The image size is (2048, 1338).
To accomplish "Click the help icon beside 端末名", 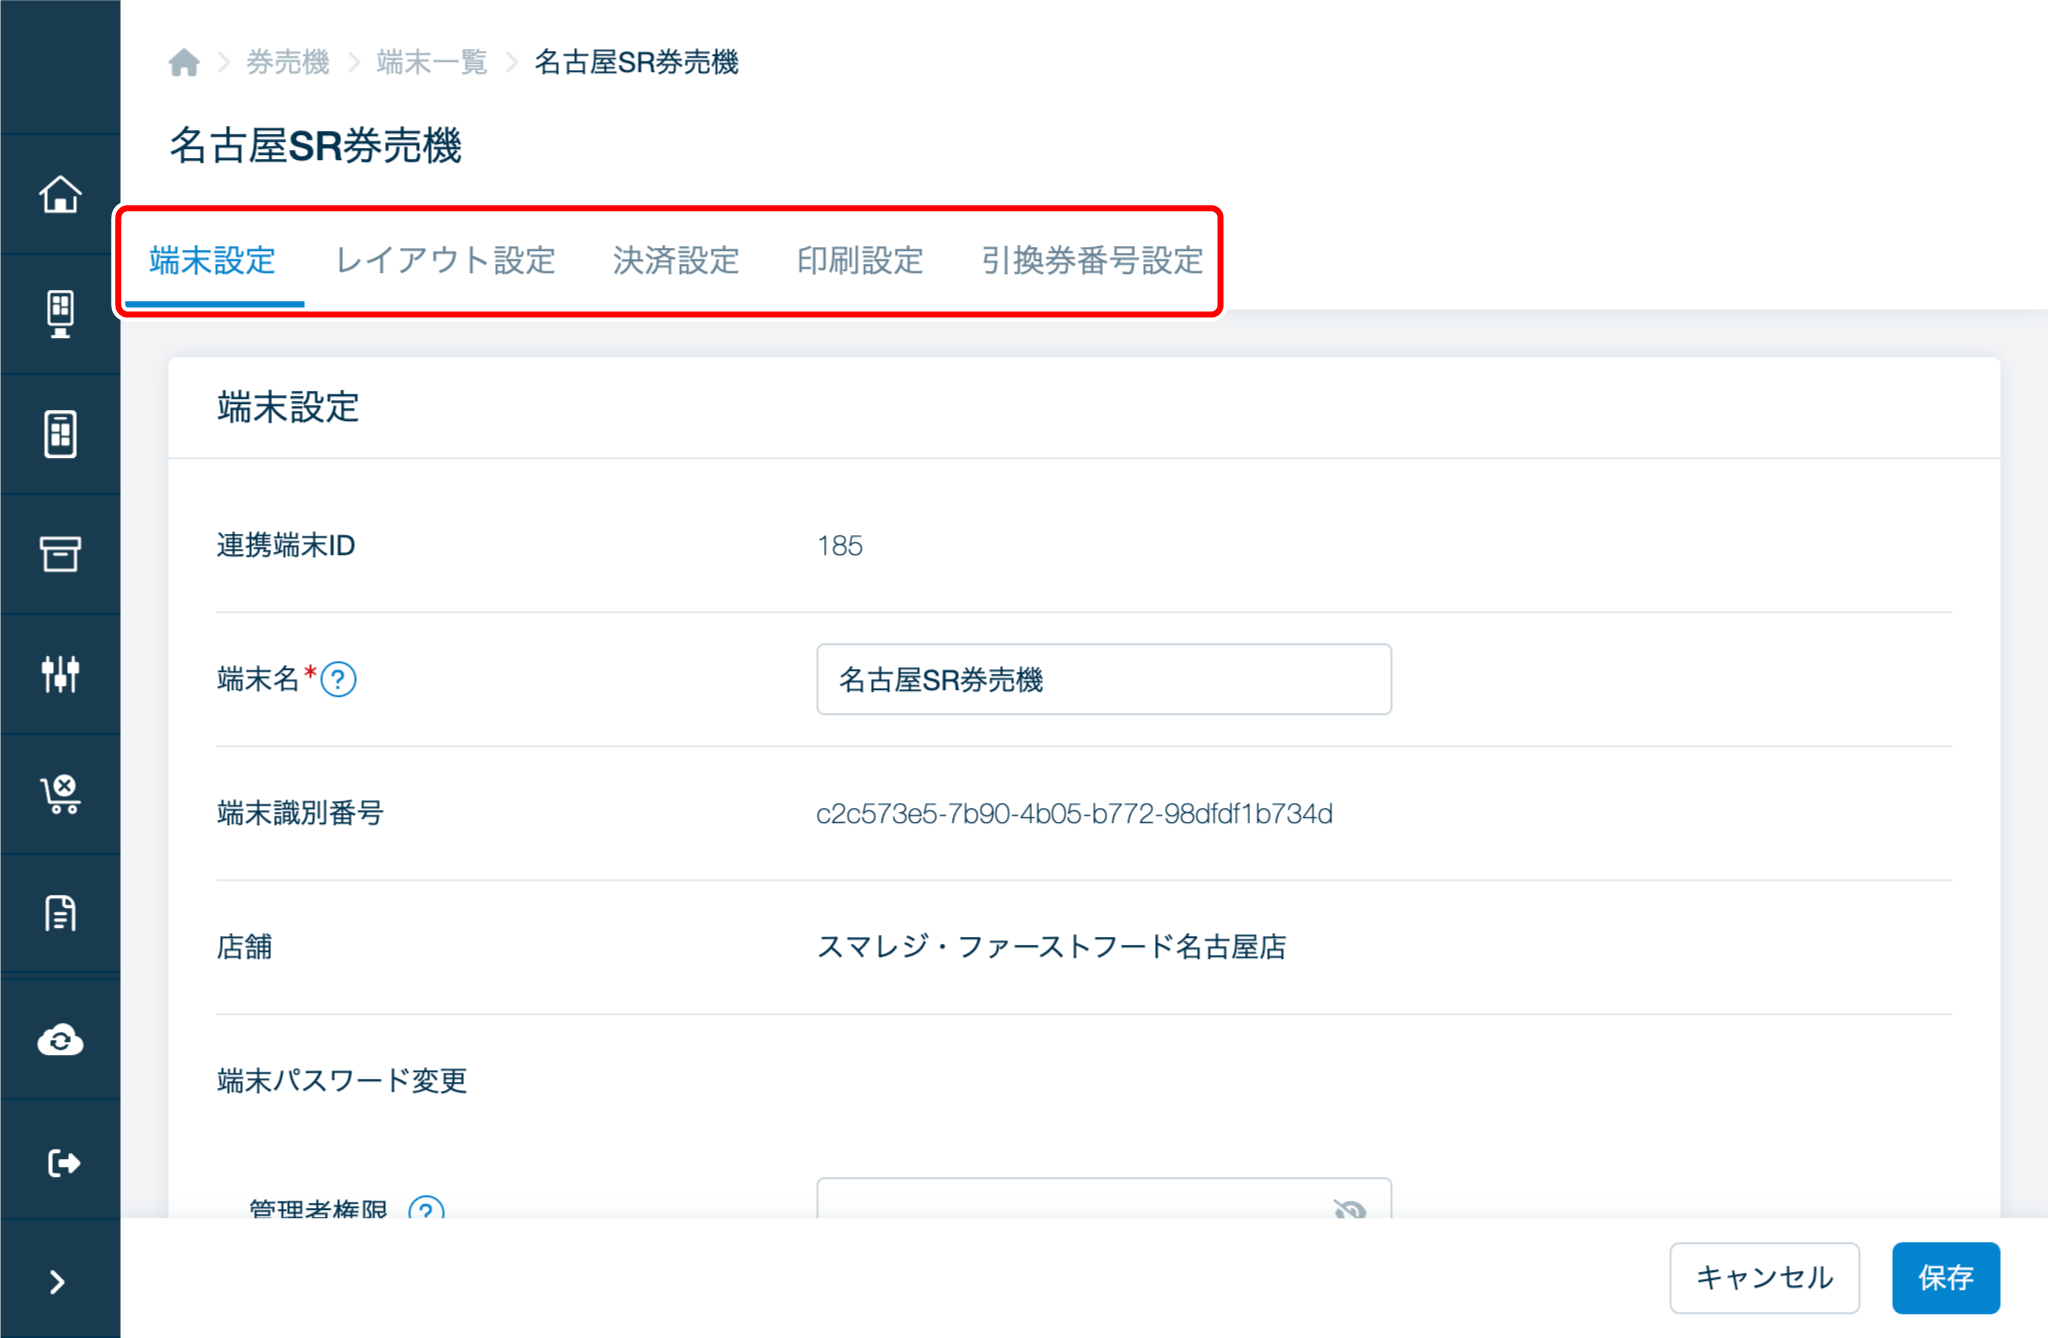I will pyautogui.click(x=339, y=680).
